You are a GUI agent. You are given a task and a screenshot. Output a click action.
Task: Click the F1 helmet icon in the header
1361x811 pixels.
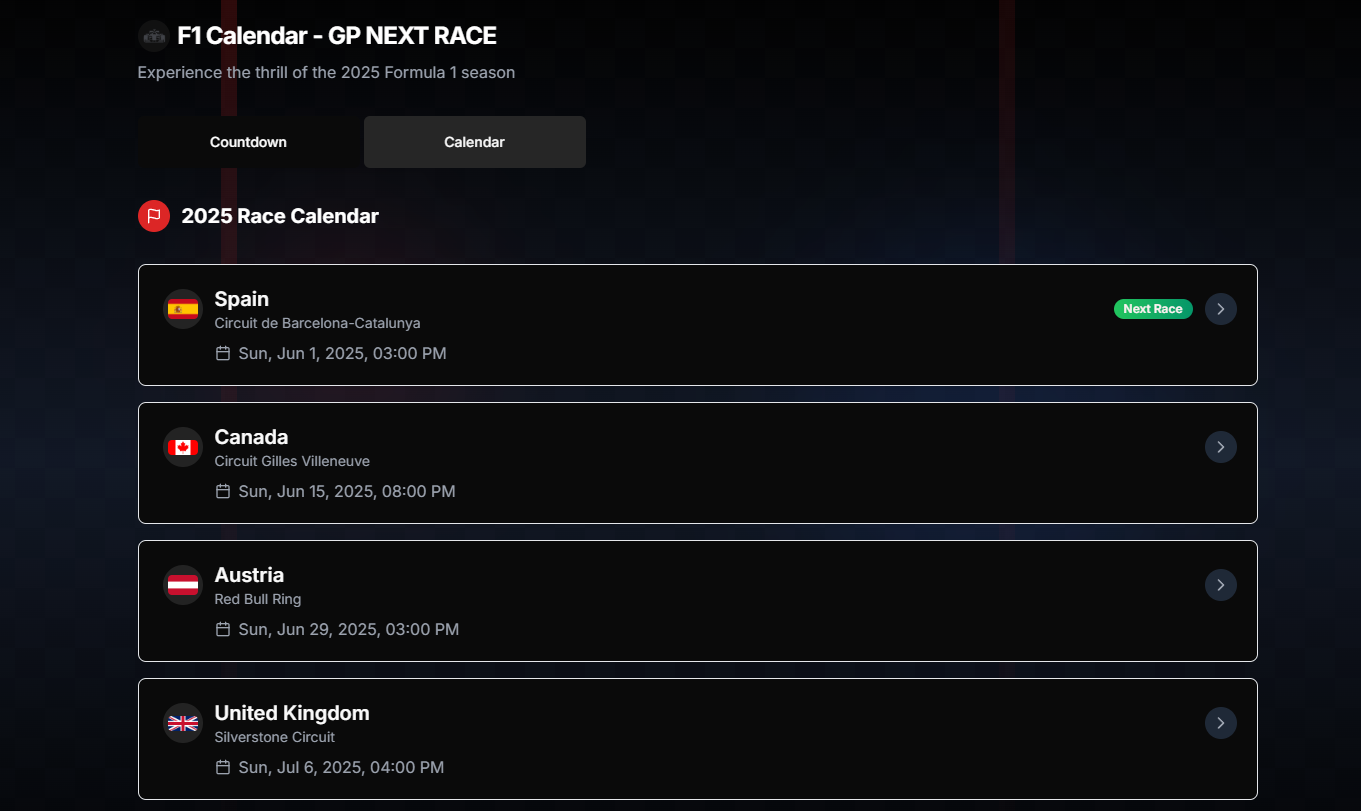coord(154,36)
